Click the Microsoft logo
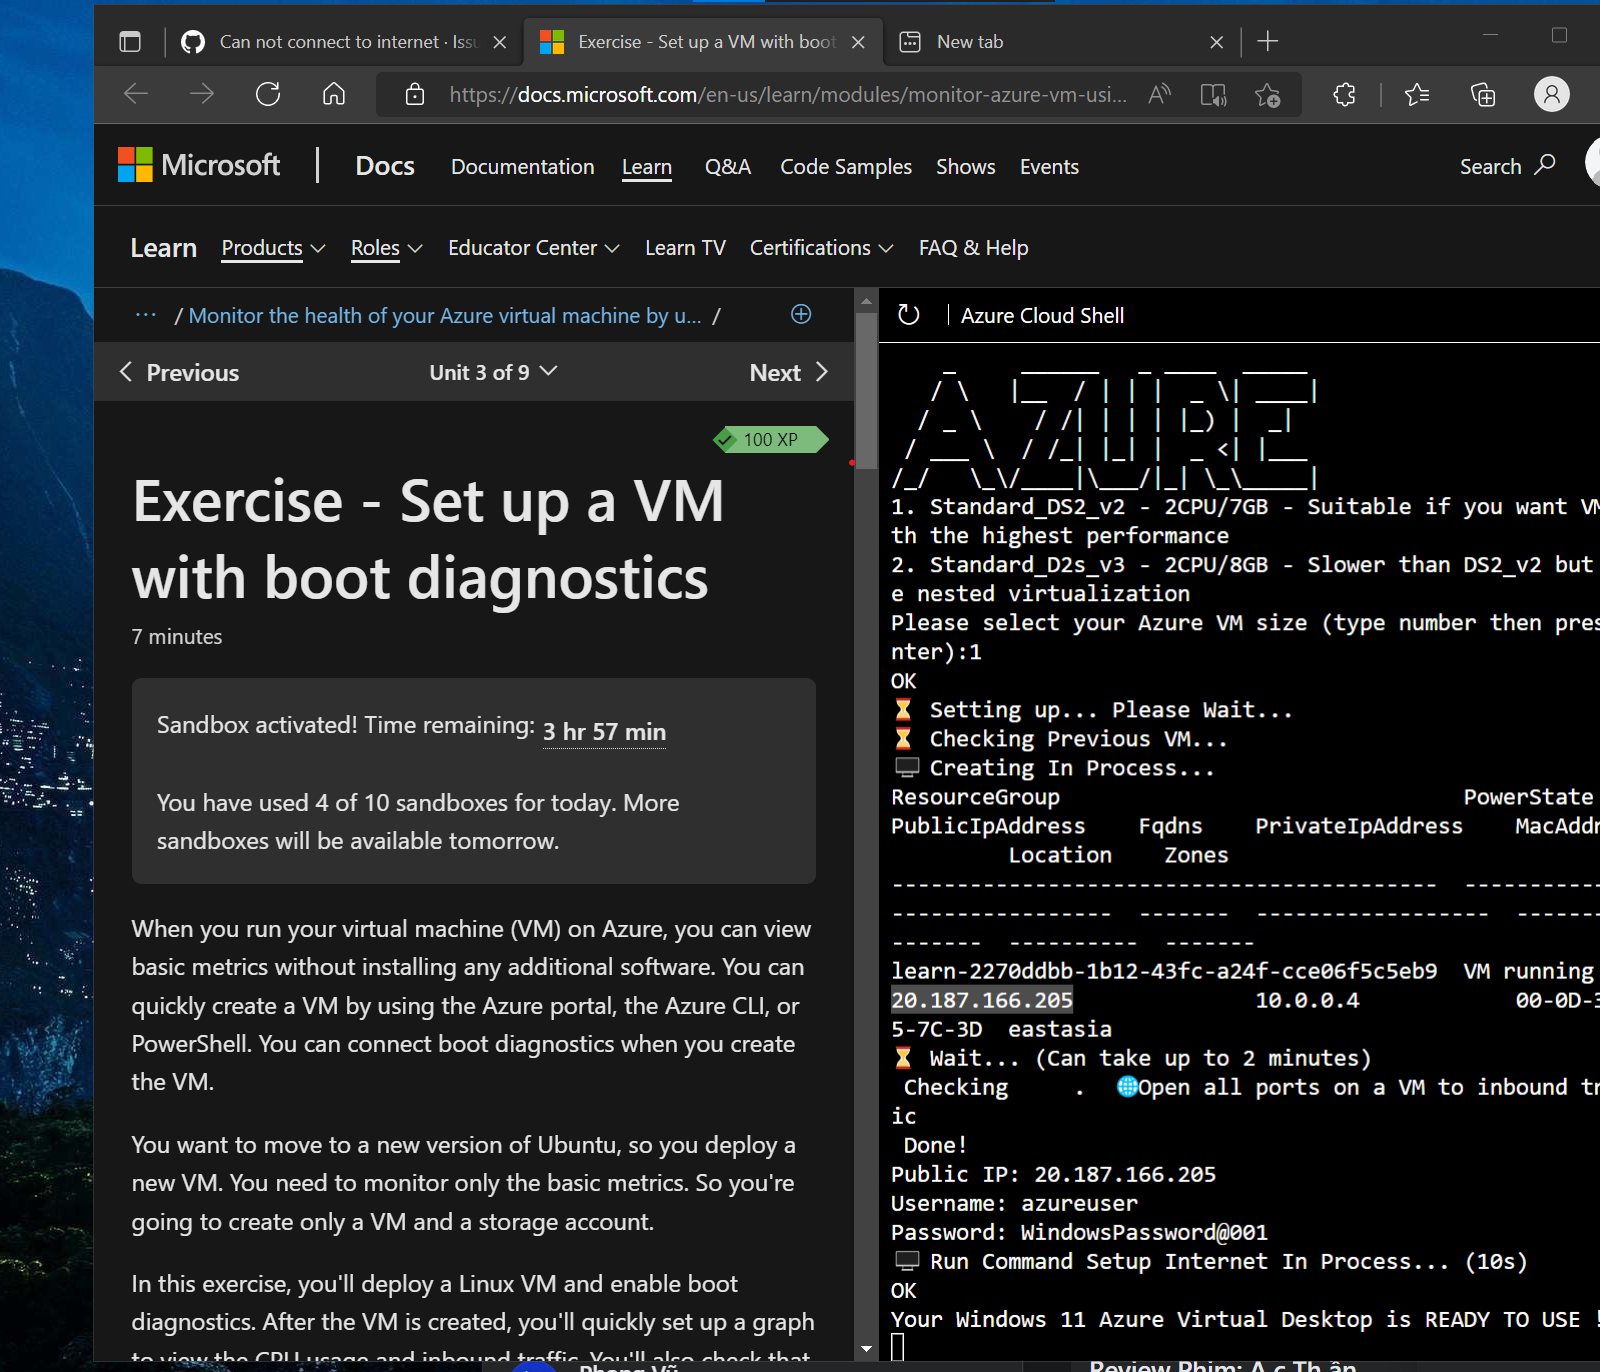1600x1372 pixels. pyautogui.click(x=199, y=165)
